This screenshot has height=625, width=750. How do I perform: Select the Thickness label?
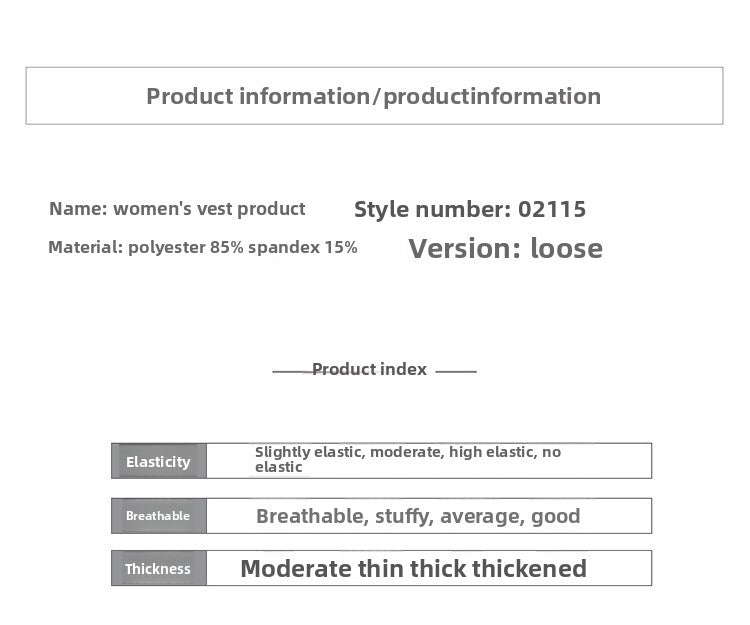coord(159,568)
